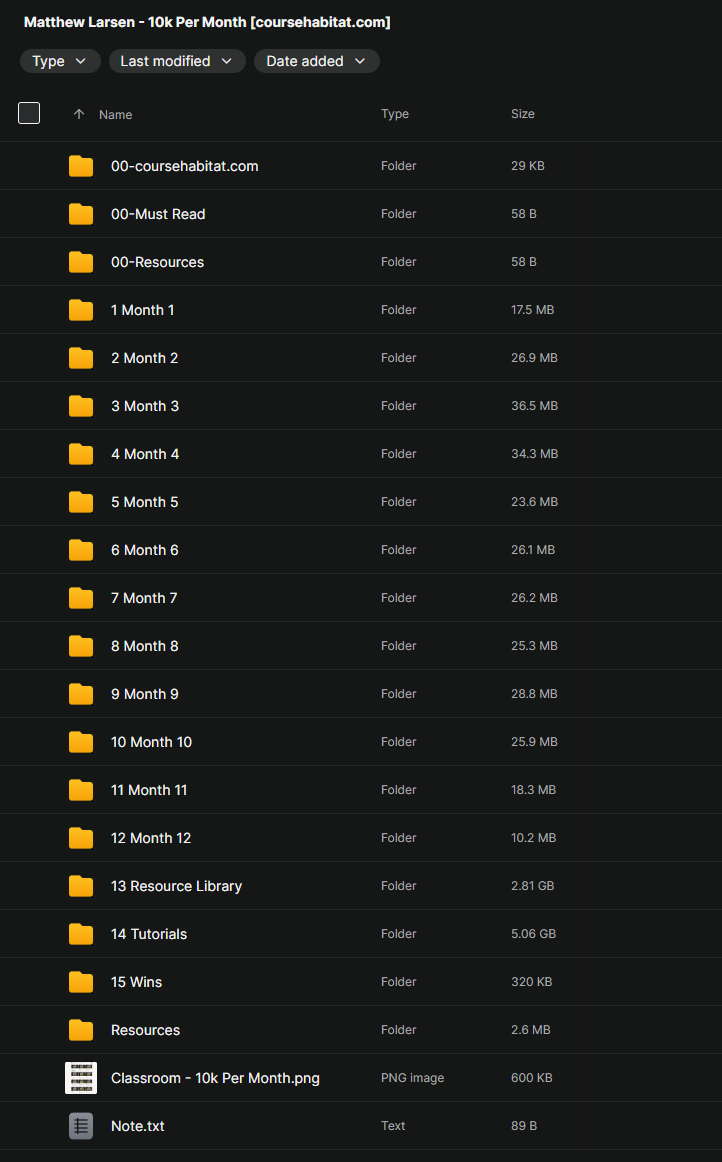This screenshot has width=722, height=1162.
Task: Click the sort direction arrow beside Name
Action: [x=79, y=115]
